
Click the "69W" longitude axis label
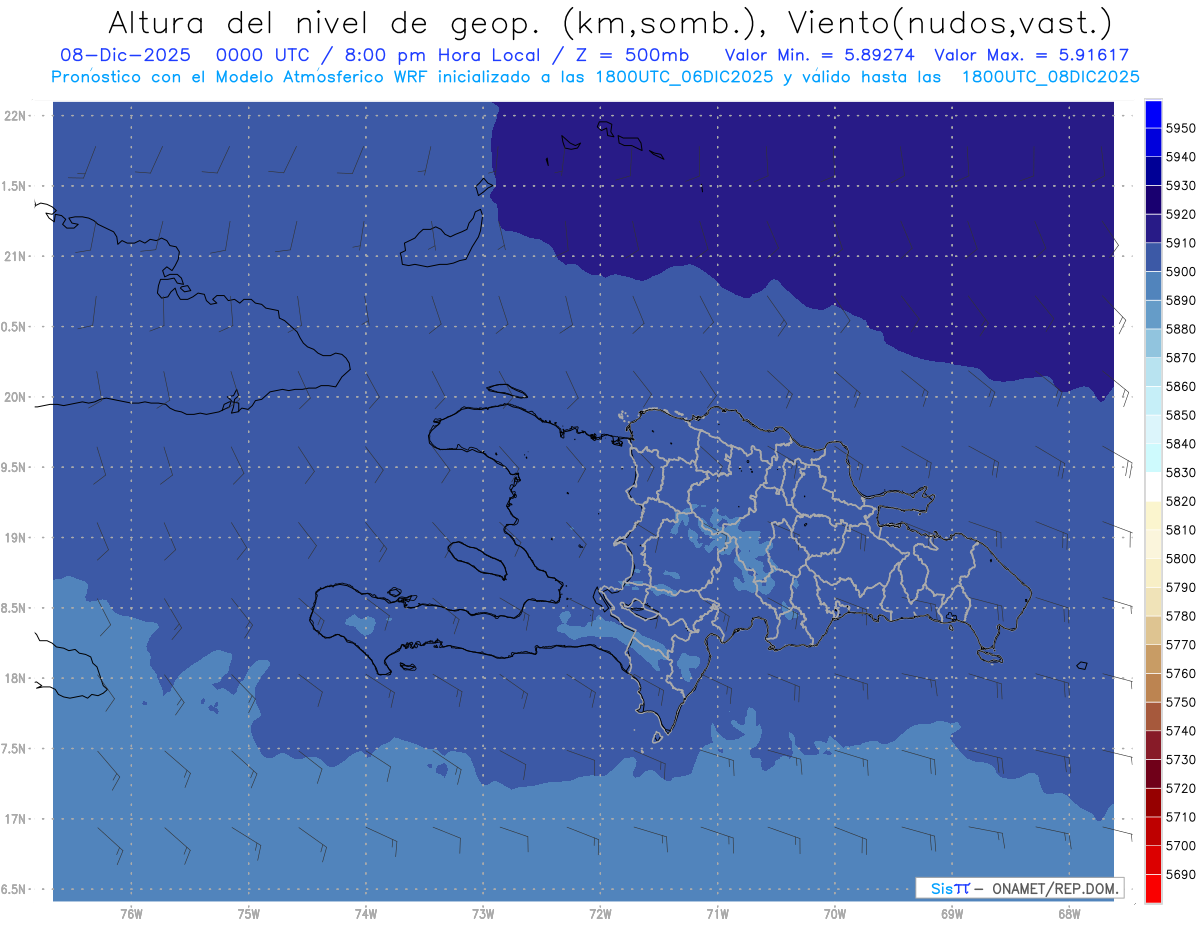click(x=952, y=914)
